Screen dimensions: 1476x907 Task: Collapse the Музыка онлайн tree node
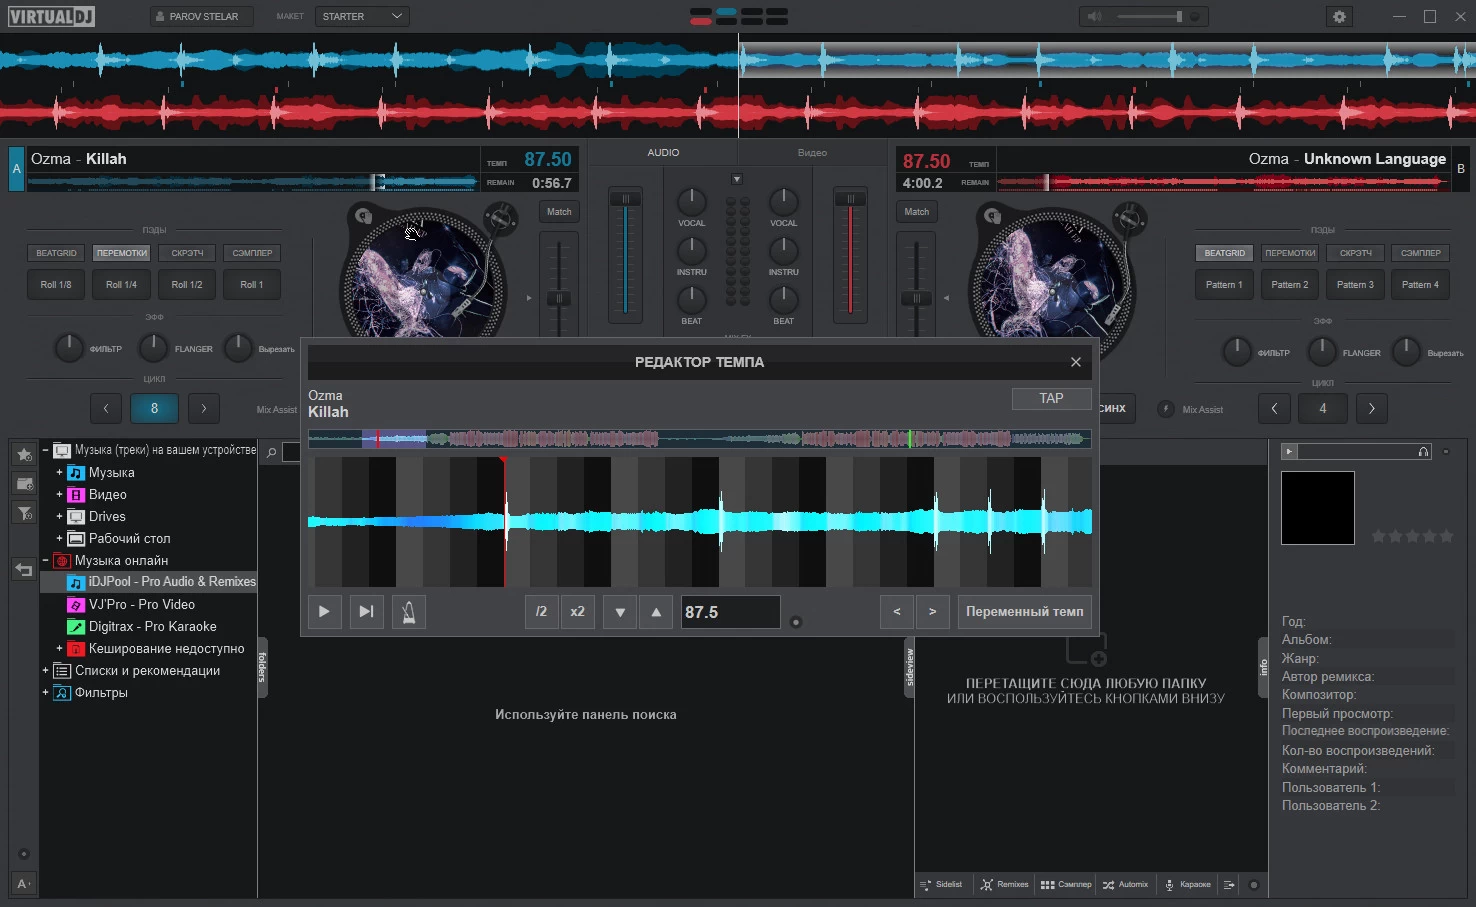45,560
